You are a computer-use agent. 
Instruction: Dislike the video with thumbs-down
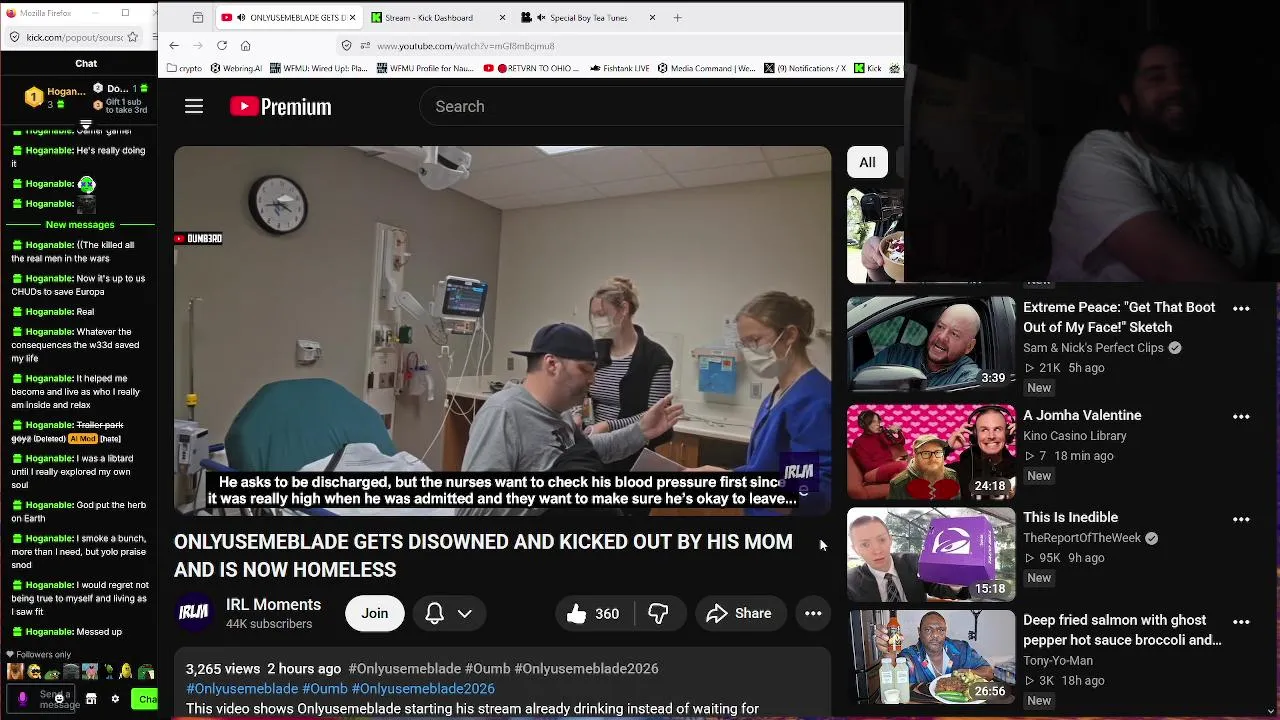[658, 614]
